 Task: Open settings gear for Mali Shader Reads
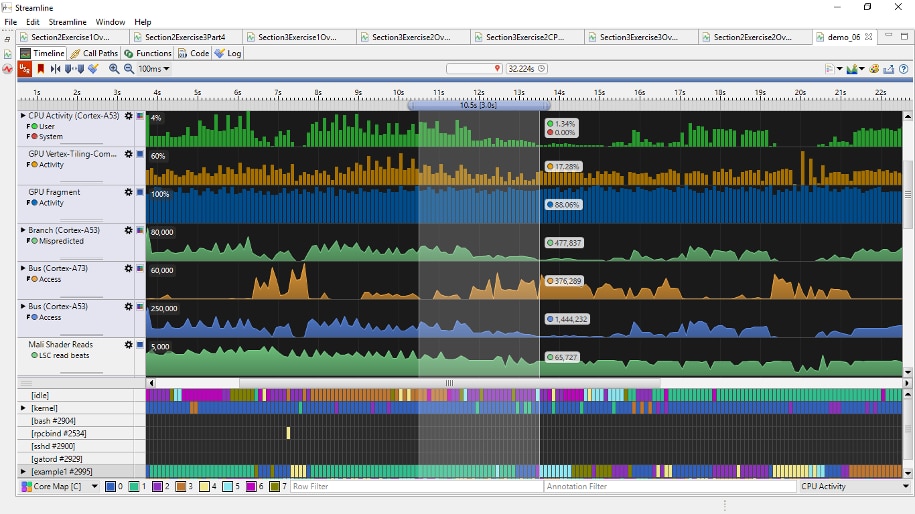128,345
